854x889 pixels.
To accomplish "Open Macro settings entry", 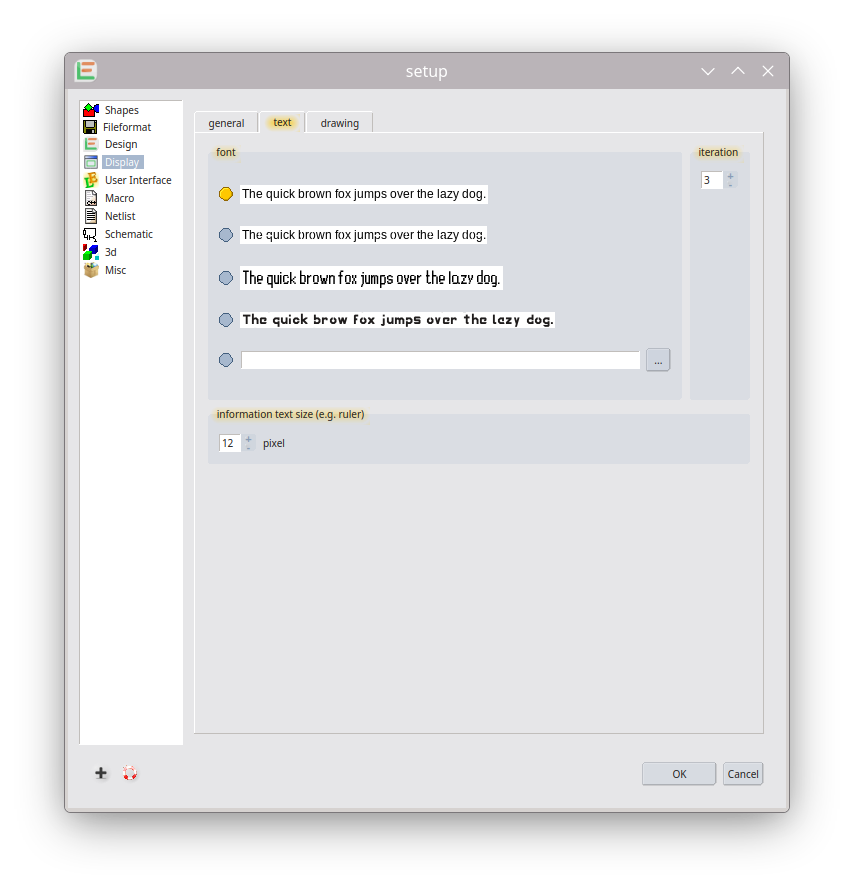I will pos(119,198).
